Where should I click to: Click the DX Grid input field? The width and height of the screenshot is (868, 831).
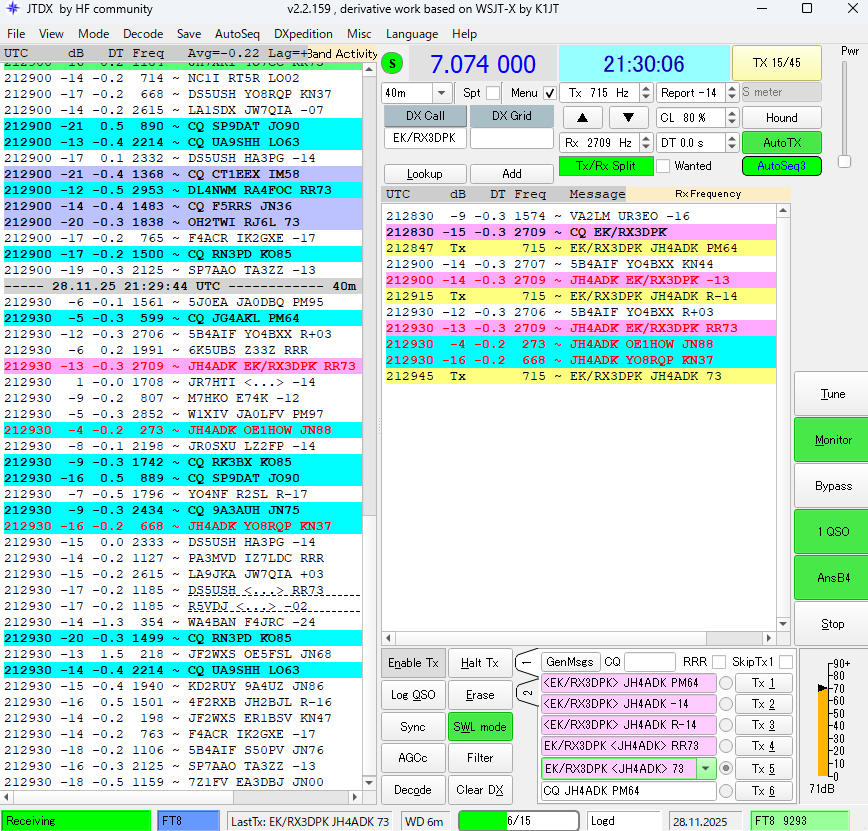coord(511,138)
